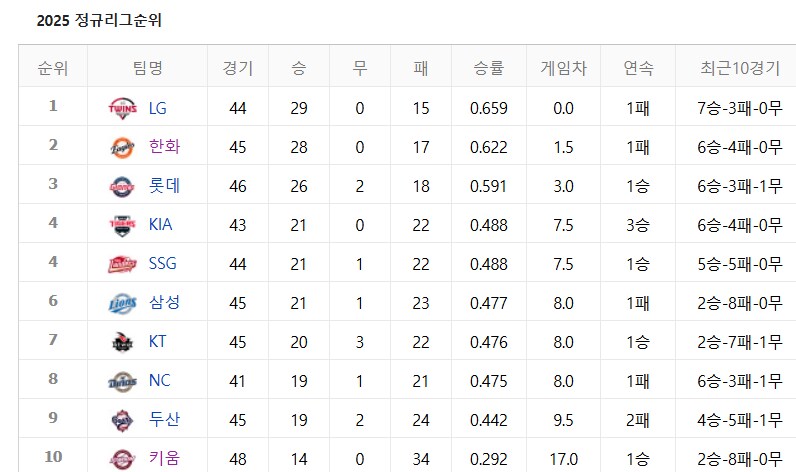Viewport: 796px width, 472px height.
Task: Open the 한화 team link
Action: click(164, 146)
